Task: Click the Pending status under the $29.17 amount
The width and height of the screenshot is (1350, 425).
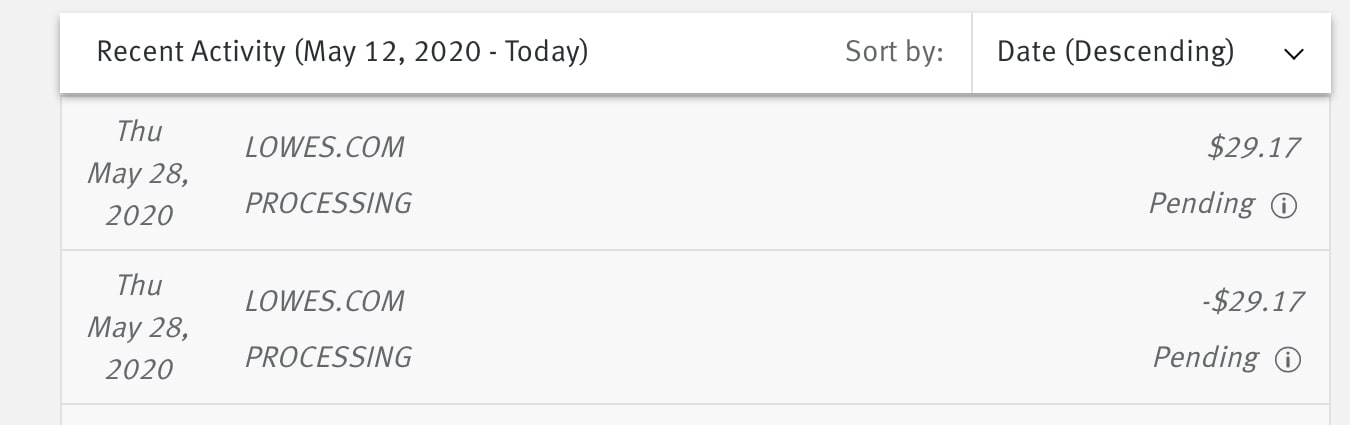Action: click(x=1201, y=204)
